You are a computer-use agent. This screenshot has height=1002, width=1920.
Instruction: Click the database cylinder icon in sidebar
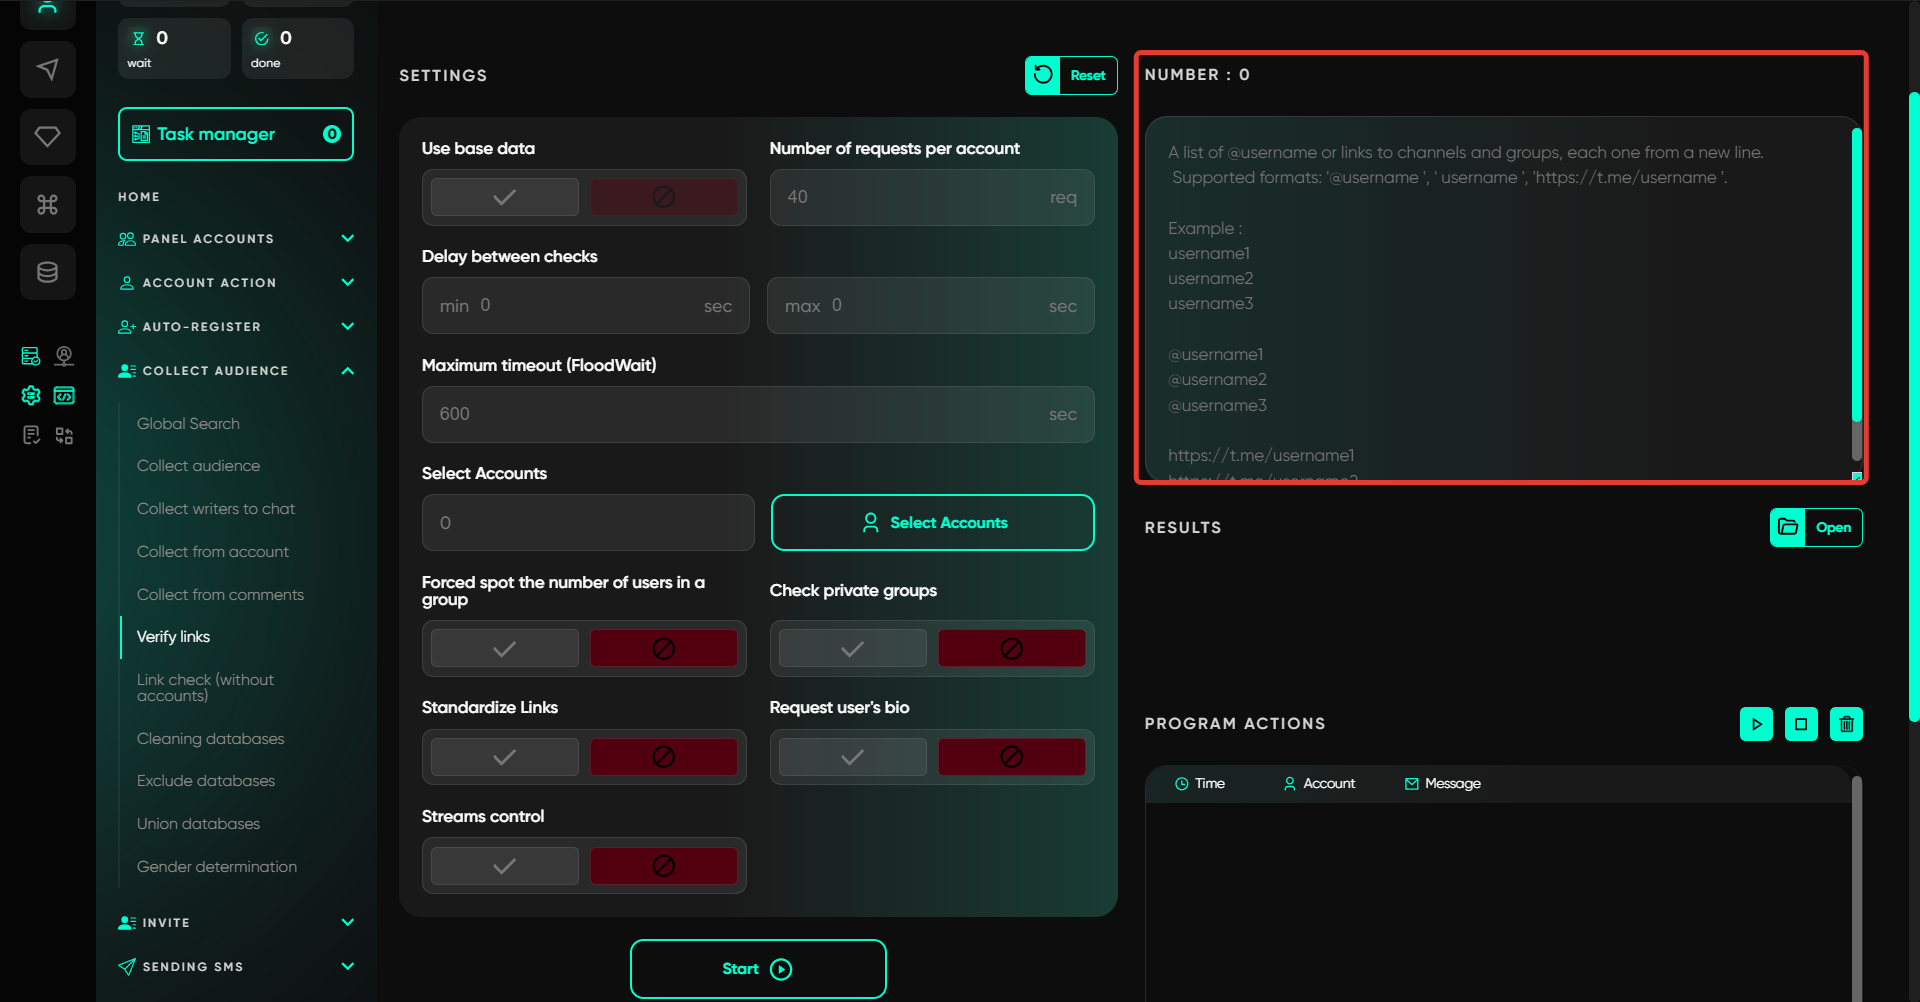click(x=47, y=272)
